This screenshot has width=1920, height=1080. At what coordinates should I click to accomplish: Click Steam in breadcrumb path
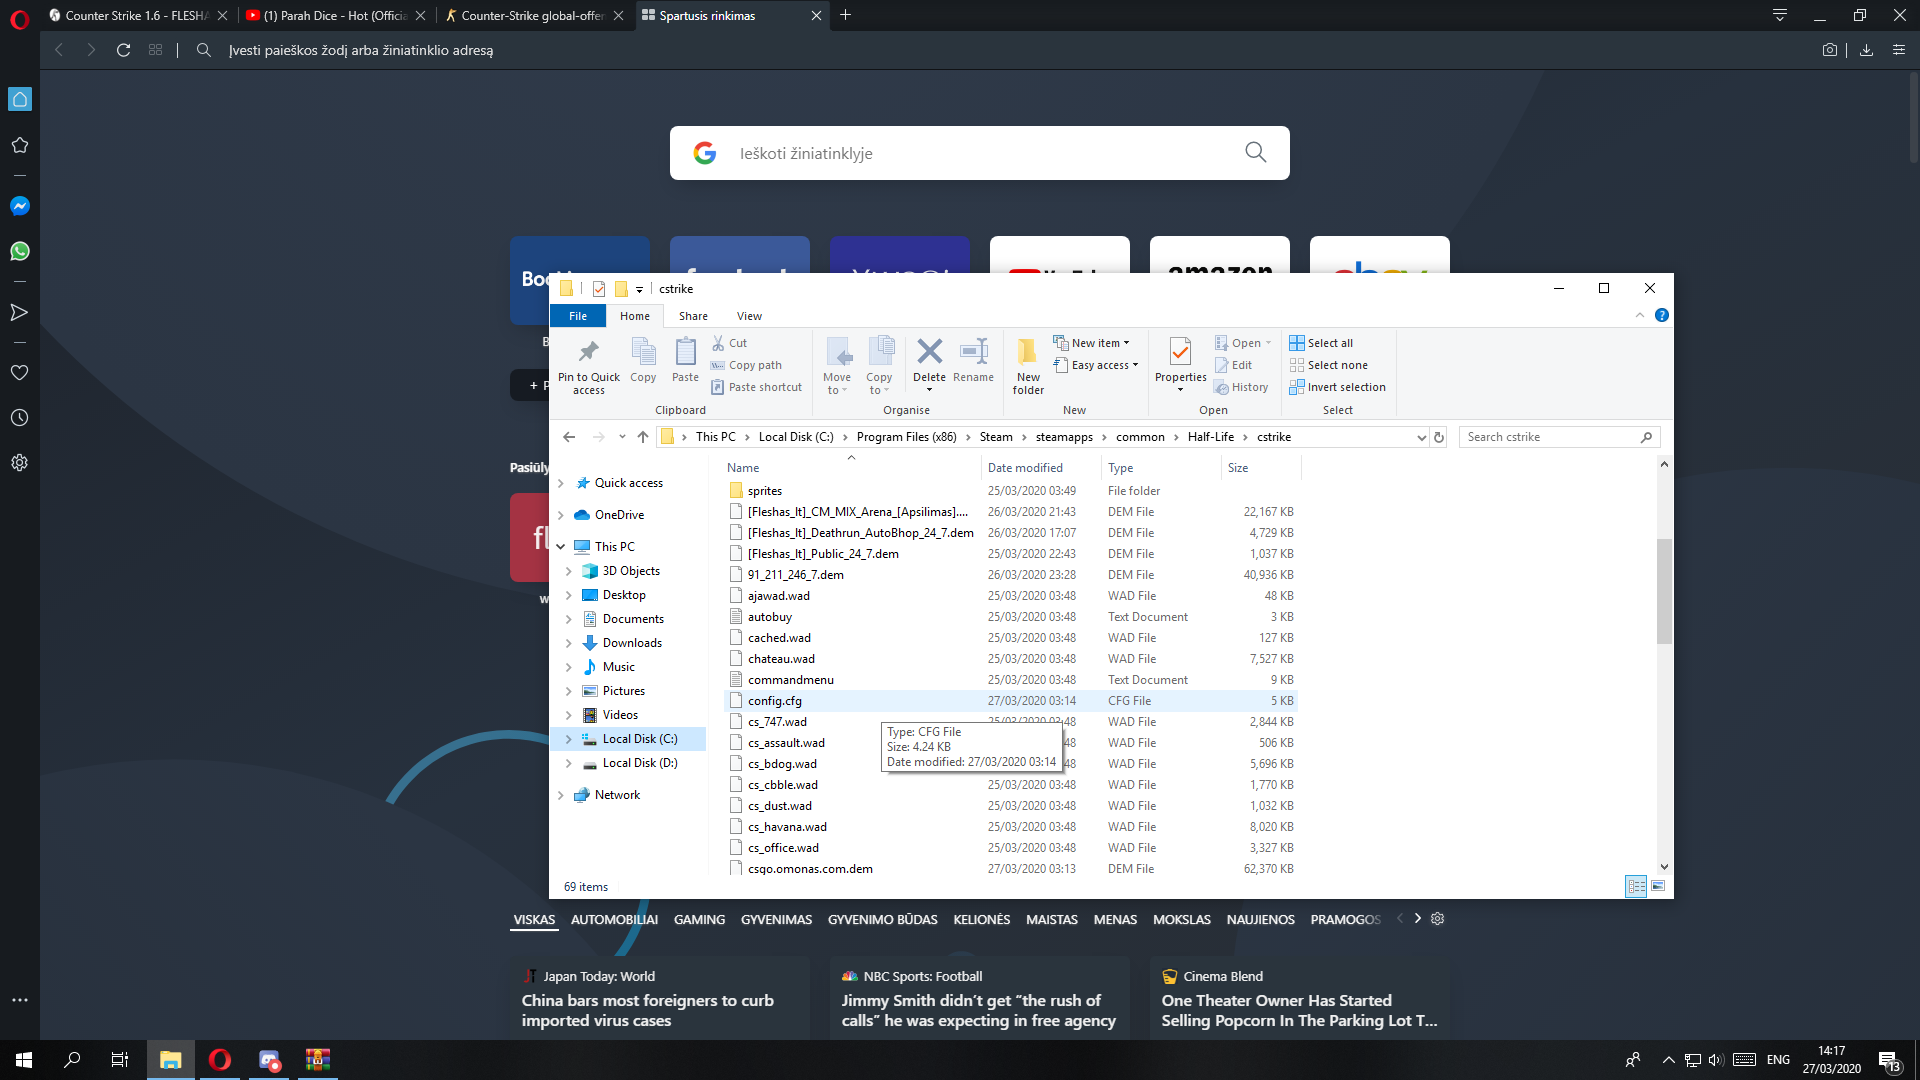point(995,437)
